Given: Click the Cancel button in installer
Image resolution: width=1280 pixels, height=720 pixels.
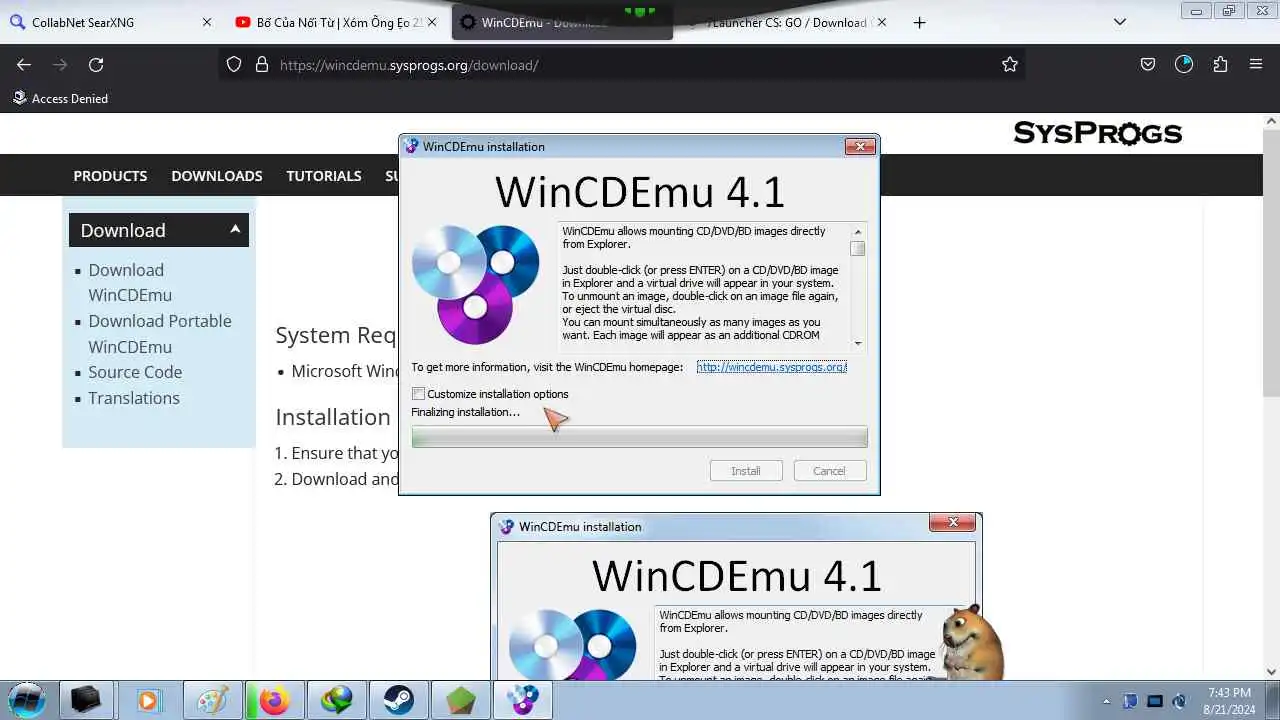Looking at the screenshot, I should click(x=829, y=471).
